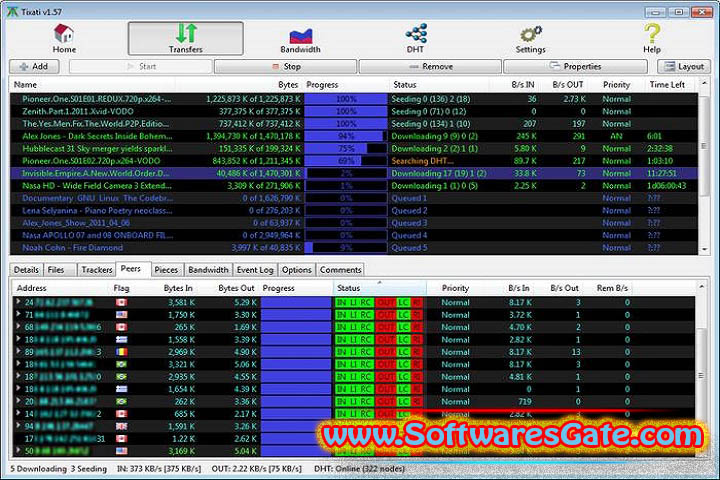Click the DHT Online status bar entry

pos(359,469)
